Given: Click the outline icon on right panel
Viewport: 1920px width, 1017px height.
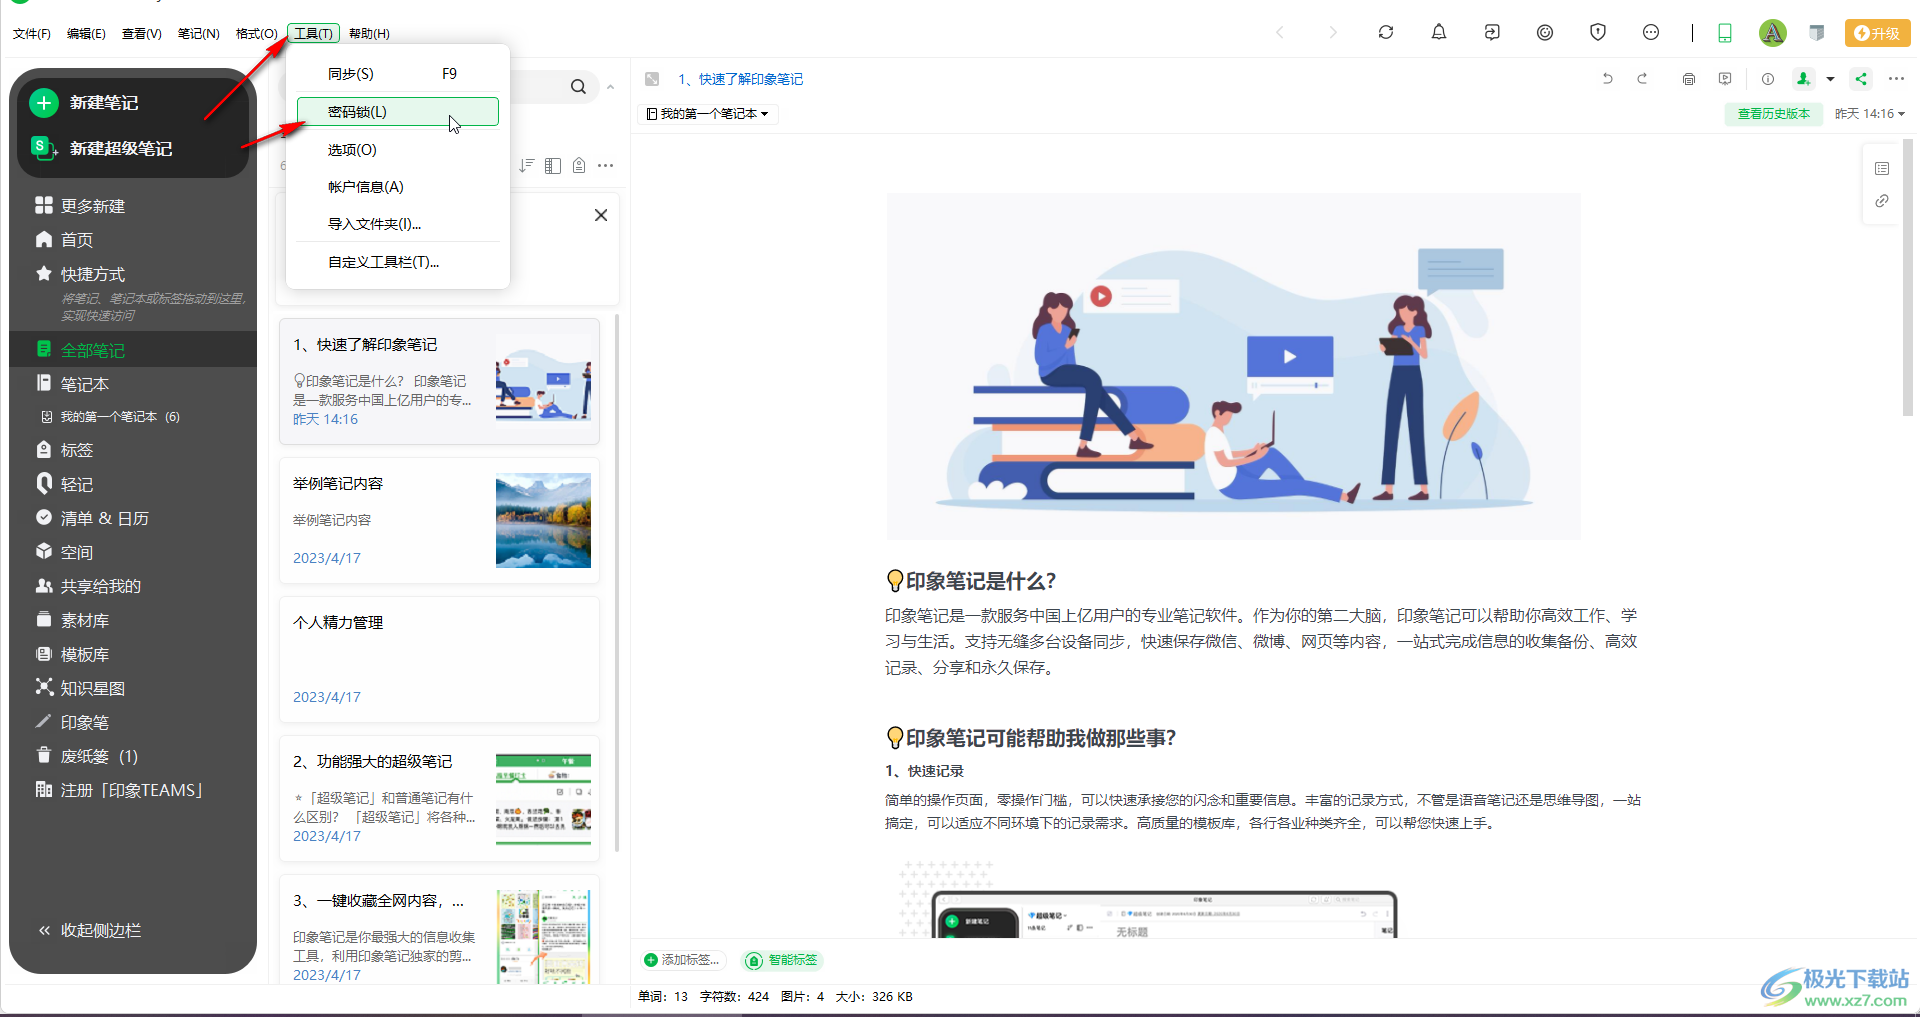Looking at the screenshot, I should pyautogui.click(x=1882, y=169).
